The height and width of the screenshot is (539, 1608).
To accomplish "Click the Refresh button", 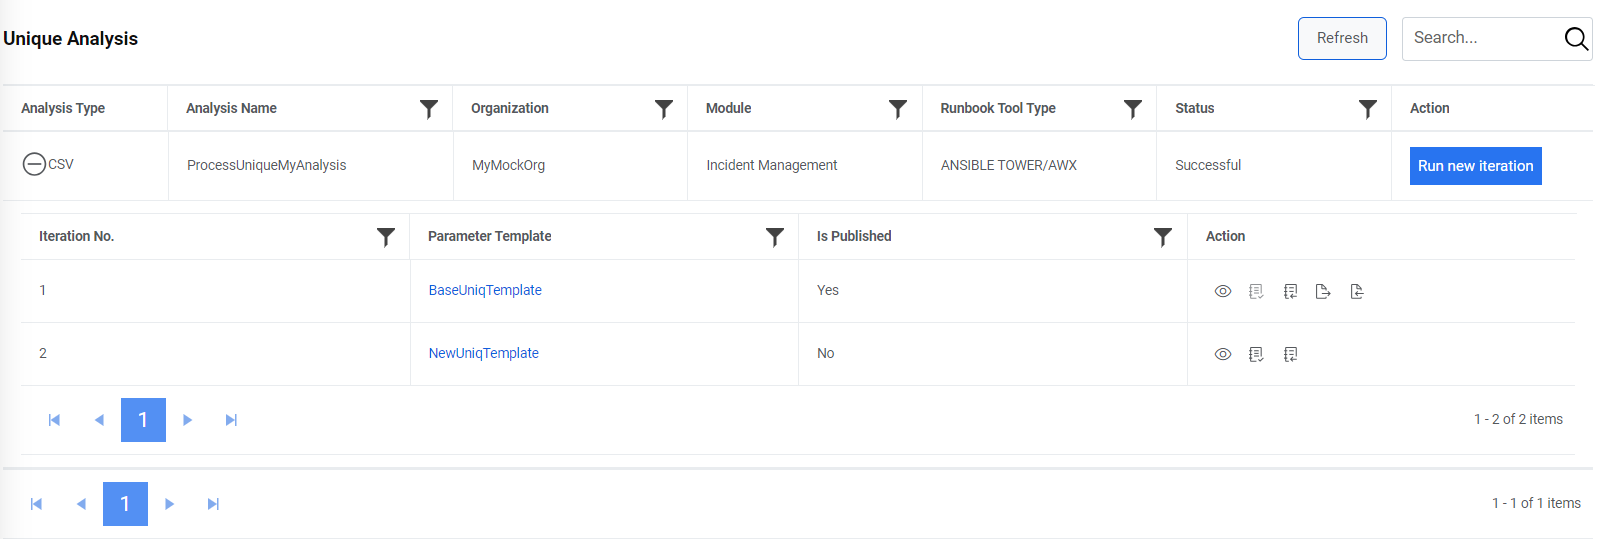I will click(x=1341, y=38).
